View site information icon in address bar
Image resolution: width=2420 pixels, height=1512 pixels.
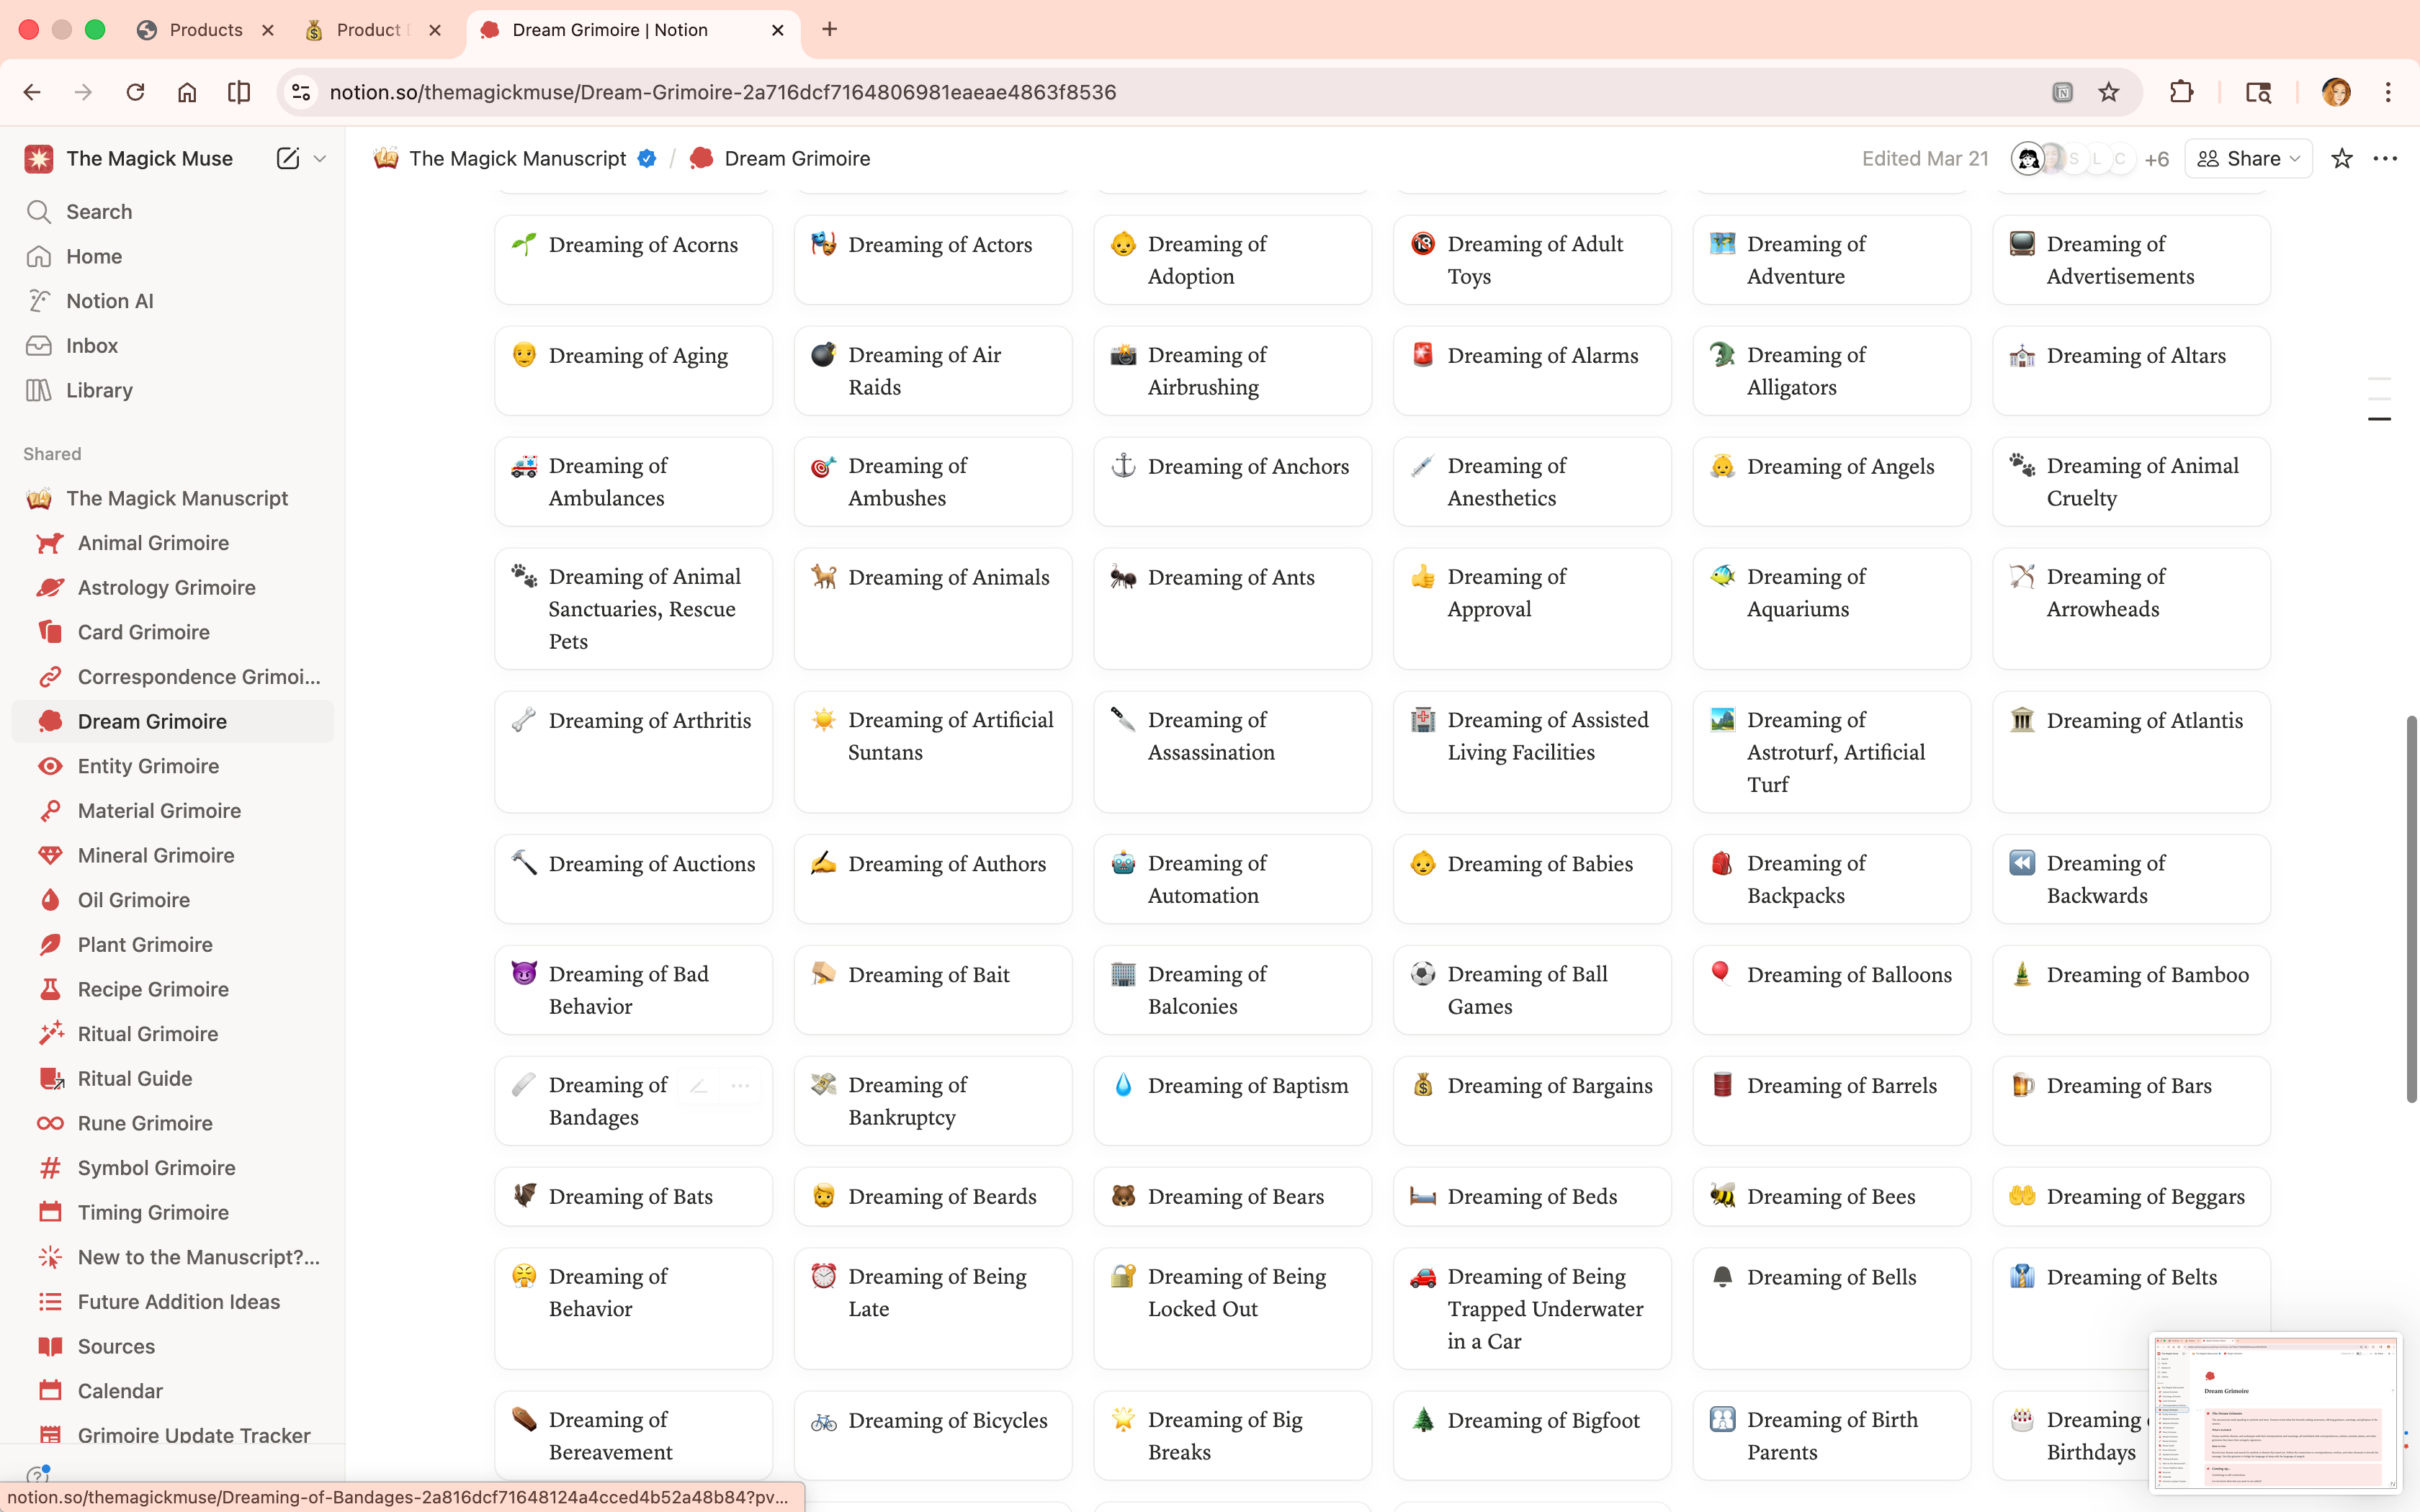[301, 92]
